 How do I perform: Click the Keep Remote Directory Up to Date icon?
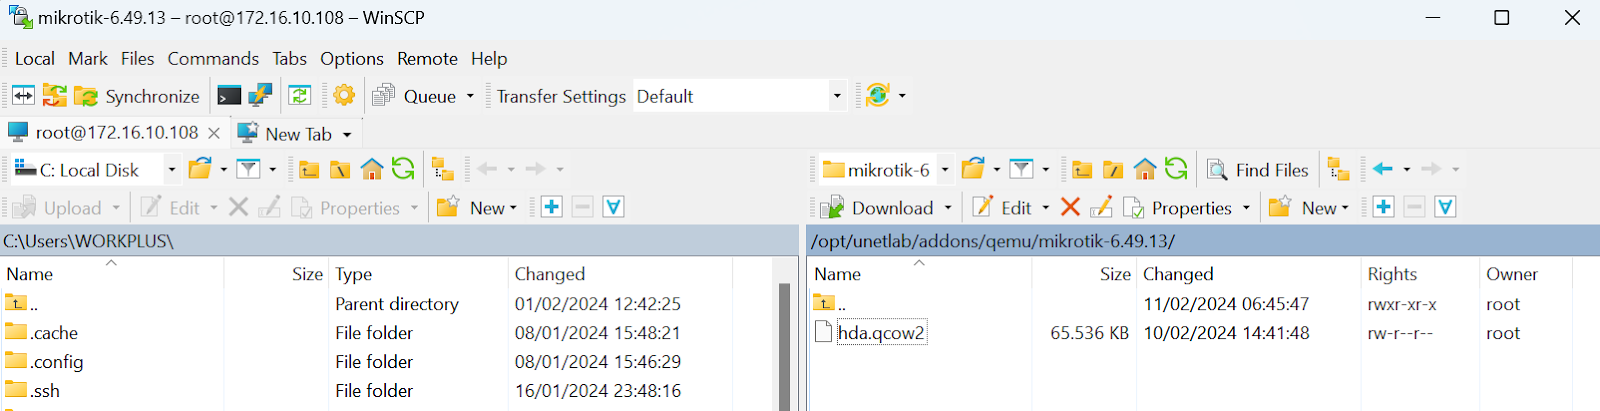click(299, 96)
